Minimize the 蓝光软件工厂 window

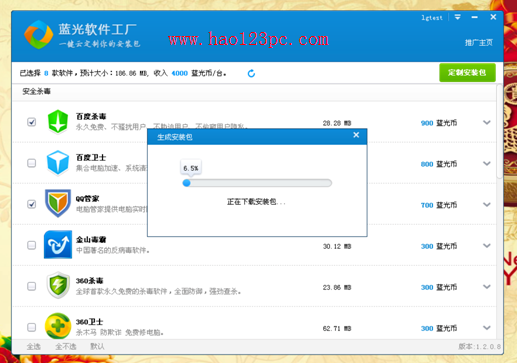[x=475, y=17]
